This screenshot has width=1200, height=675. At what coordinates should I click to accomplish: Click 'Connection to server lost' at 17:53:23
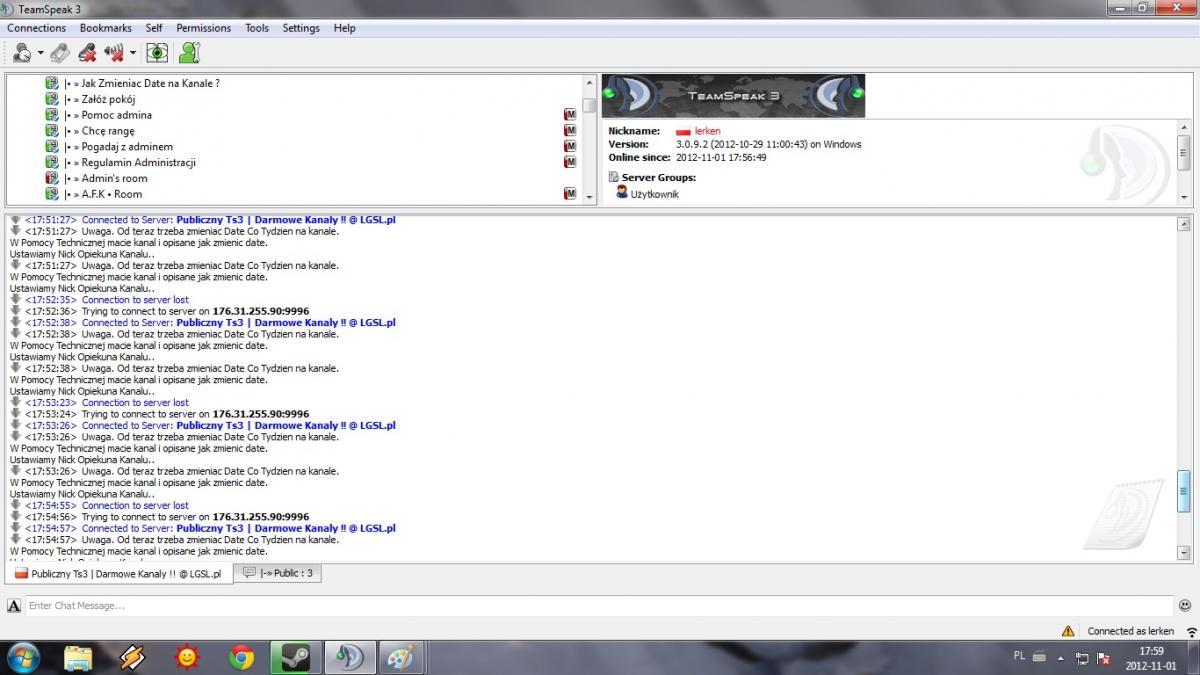click(x=135, y=403)
